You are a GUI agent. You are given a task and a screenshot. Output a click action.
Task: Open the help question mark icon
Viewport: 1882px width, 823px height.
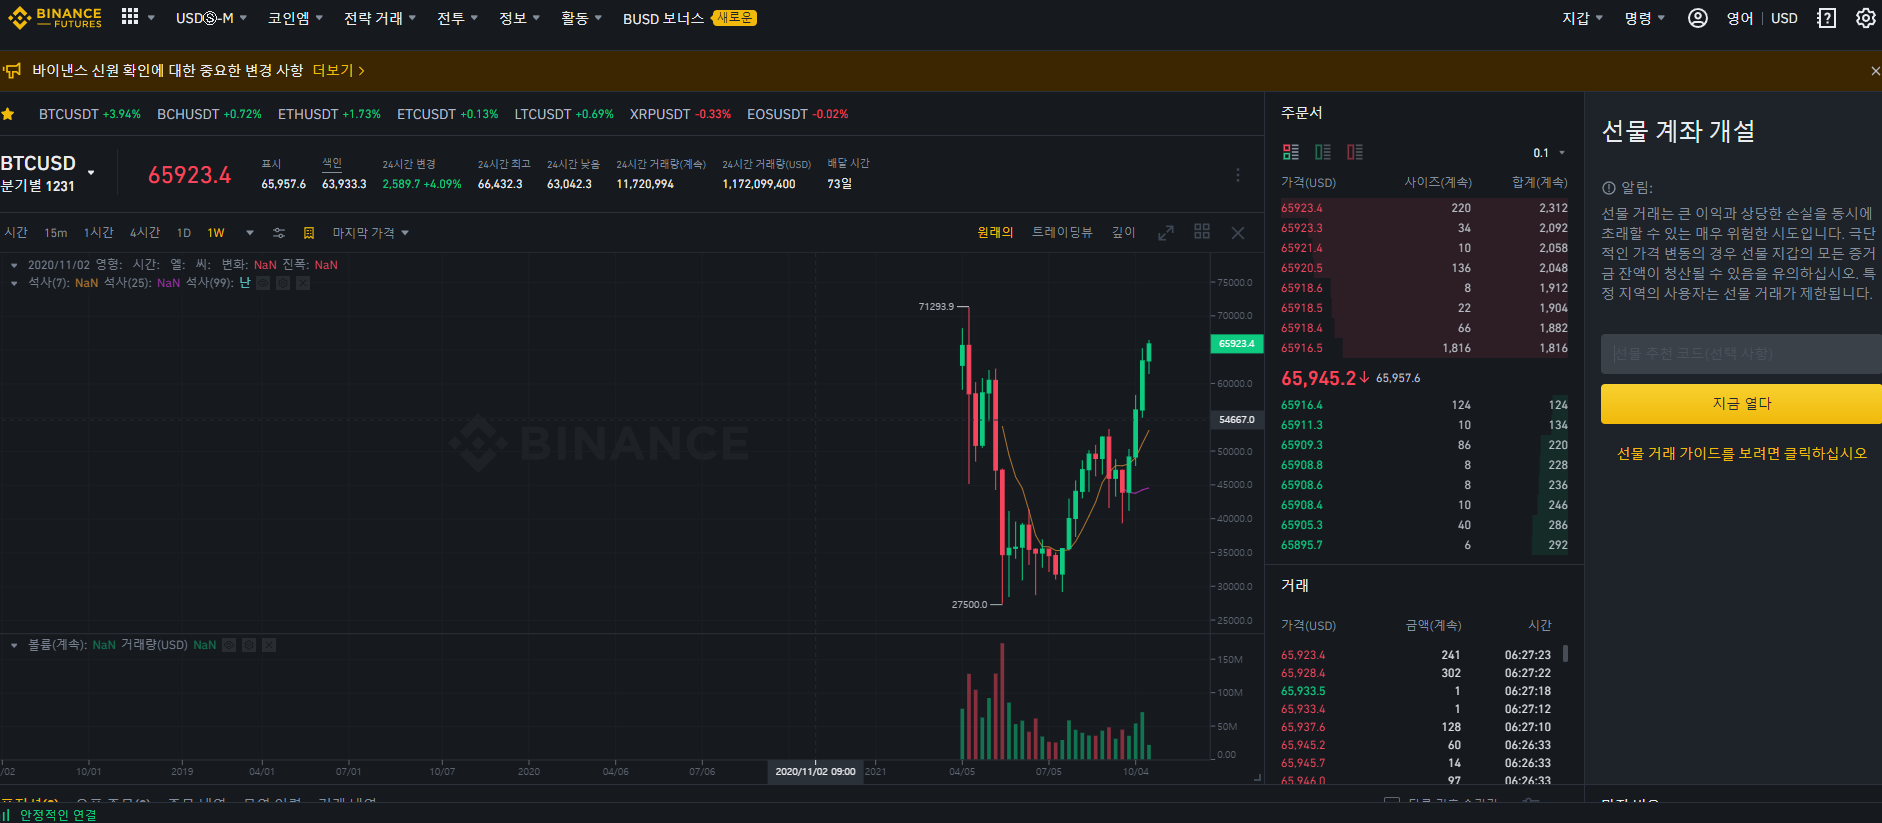1826,18
